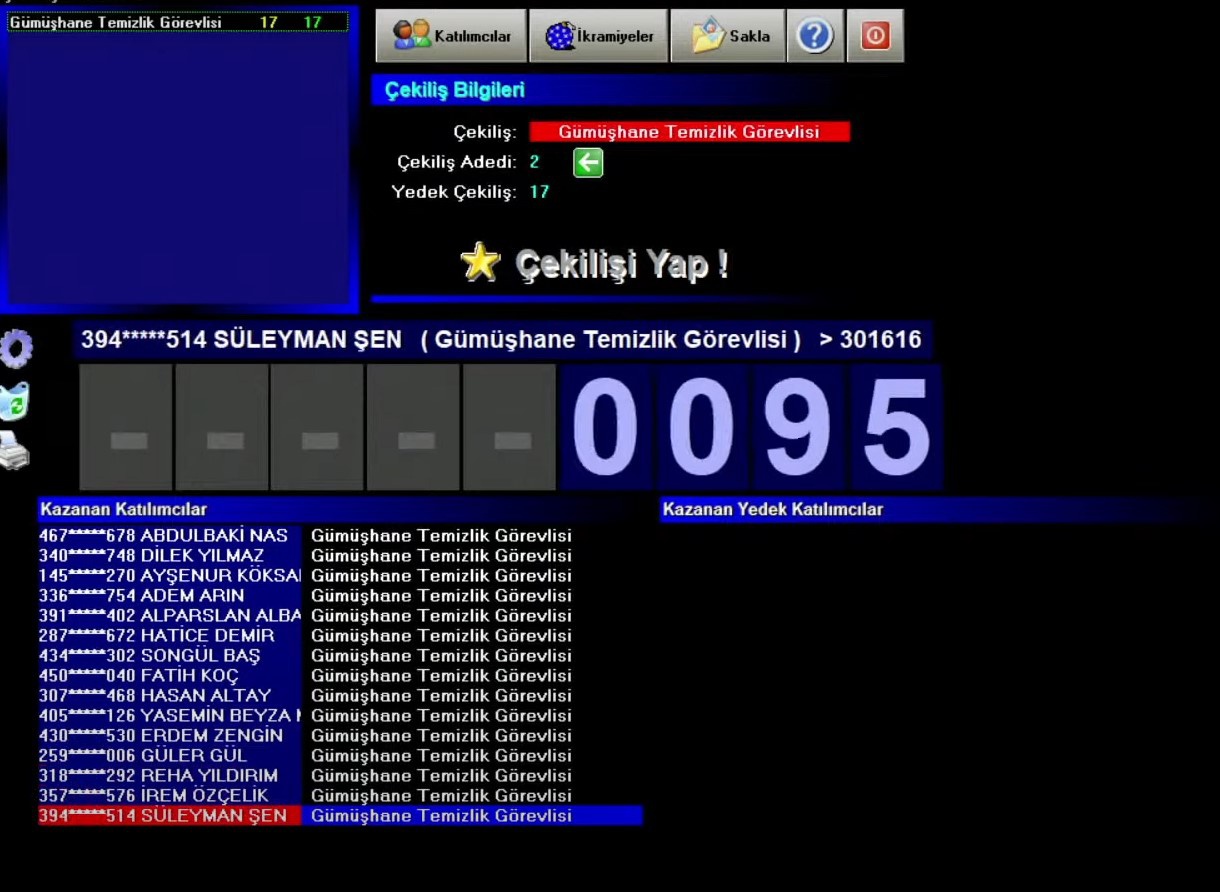Click the recycle bin icon
Viewport: 1220px width, 892px height.
14,401
